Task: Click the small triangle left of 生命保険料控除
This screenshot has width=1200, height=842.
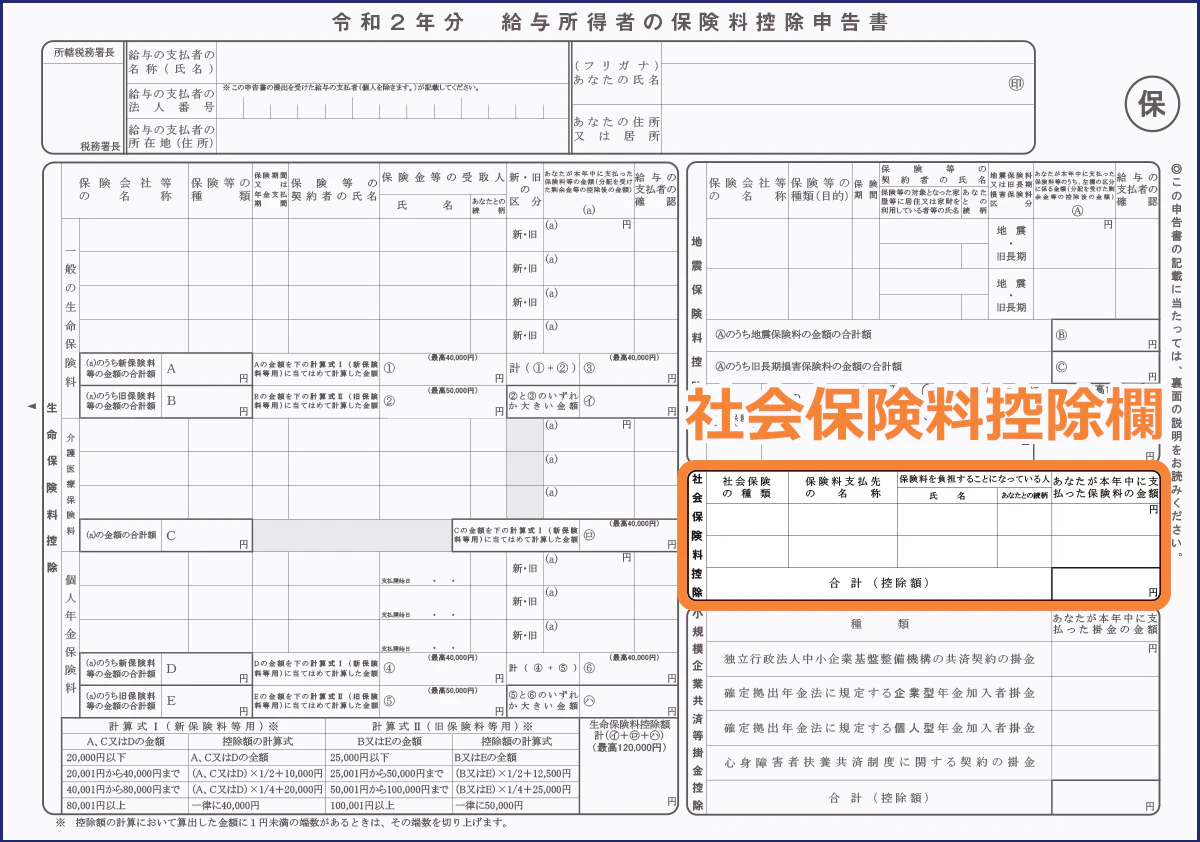Action: point(31,406)
